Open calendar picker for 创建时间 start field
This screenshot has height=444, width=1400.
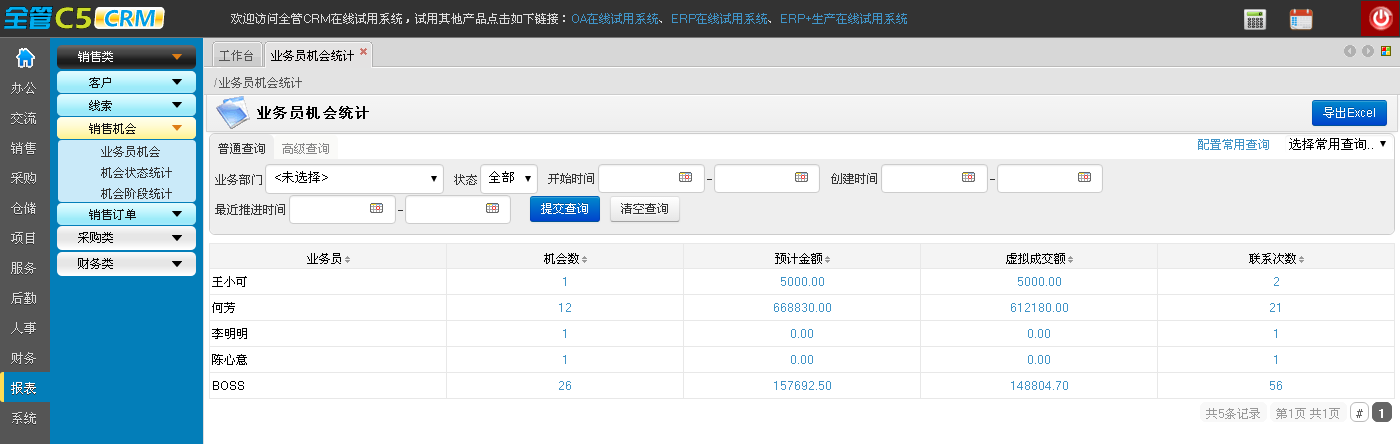[968, 177]
